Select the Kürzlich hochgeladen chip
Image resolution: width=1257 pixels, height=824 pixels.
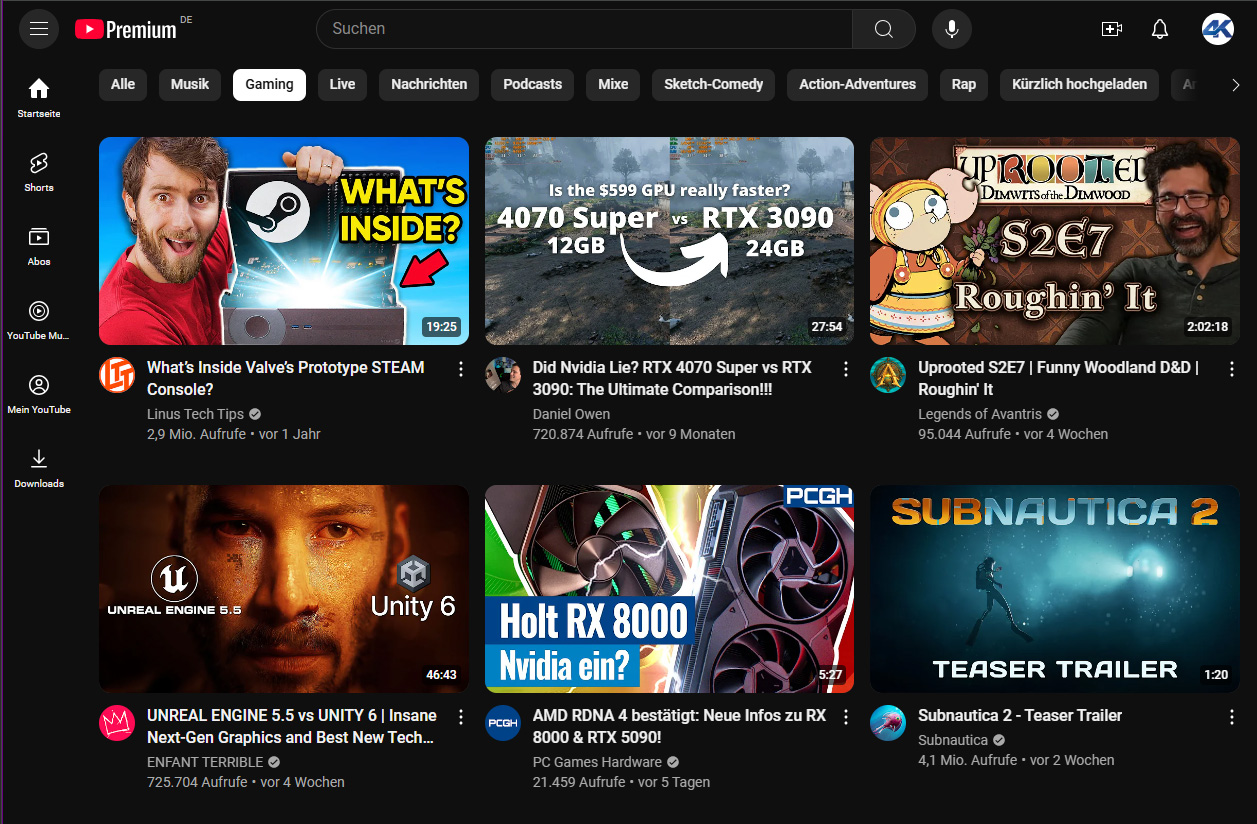(1080, 85)
